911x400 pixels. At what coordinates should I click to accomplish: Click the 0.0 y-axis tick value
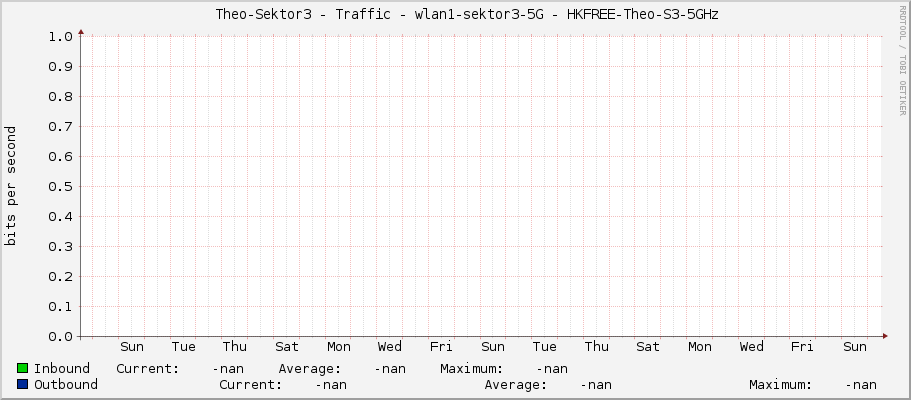[x=60, y=337]
